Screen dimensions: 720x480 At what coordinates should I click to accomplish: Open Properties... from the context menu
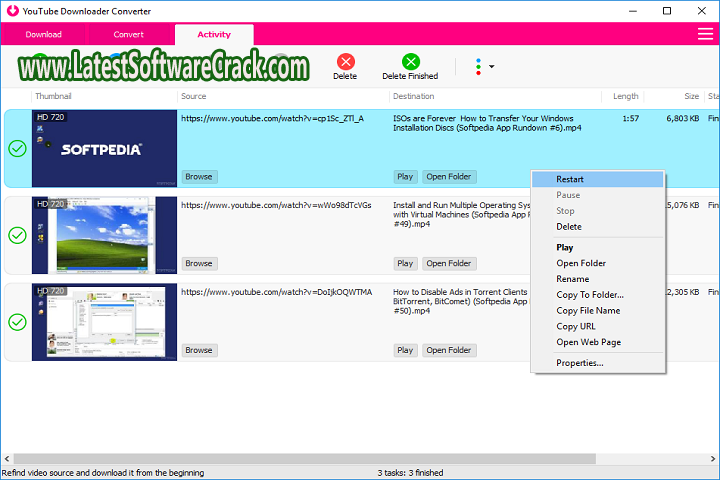[x=579, y=363]
